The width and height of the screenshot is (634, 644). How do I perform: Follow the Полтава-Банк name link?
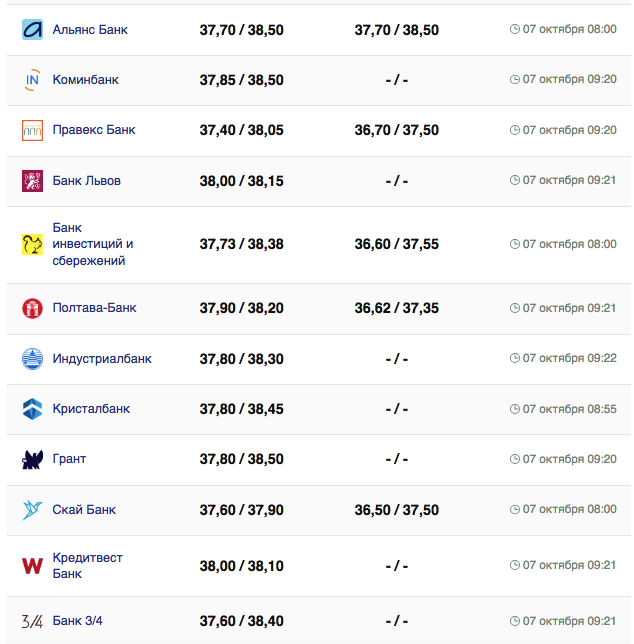tap(94, 308)
